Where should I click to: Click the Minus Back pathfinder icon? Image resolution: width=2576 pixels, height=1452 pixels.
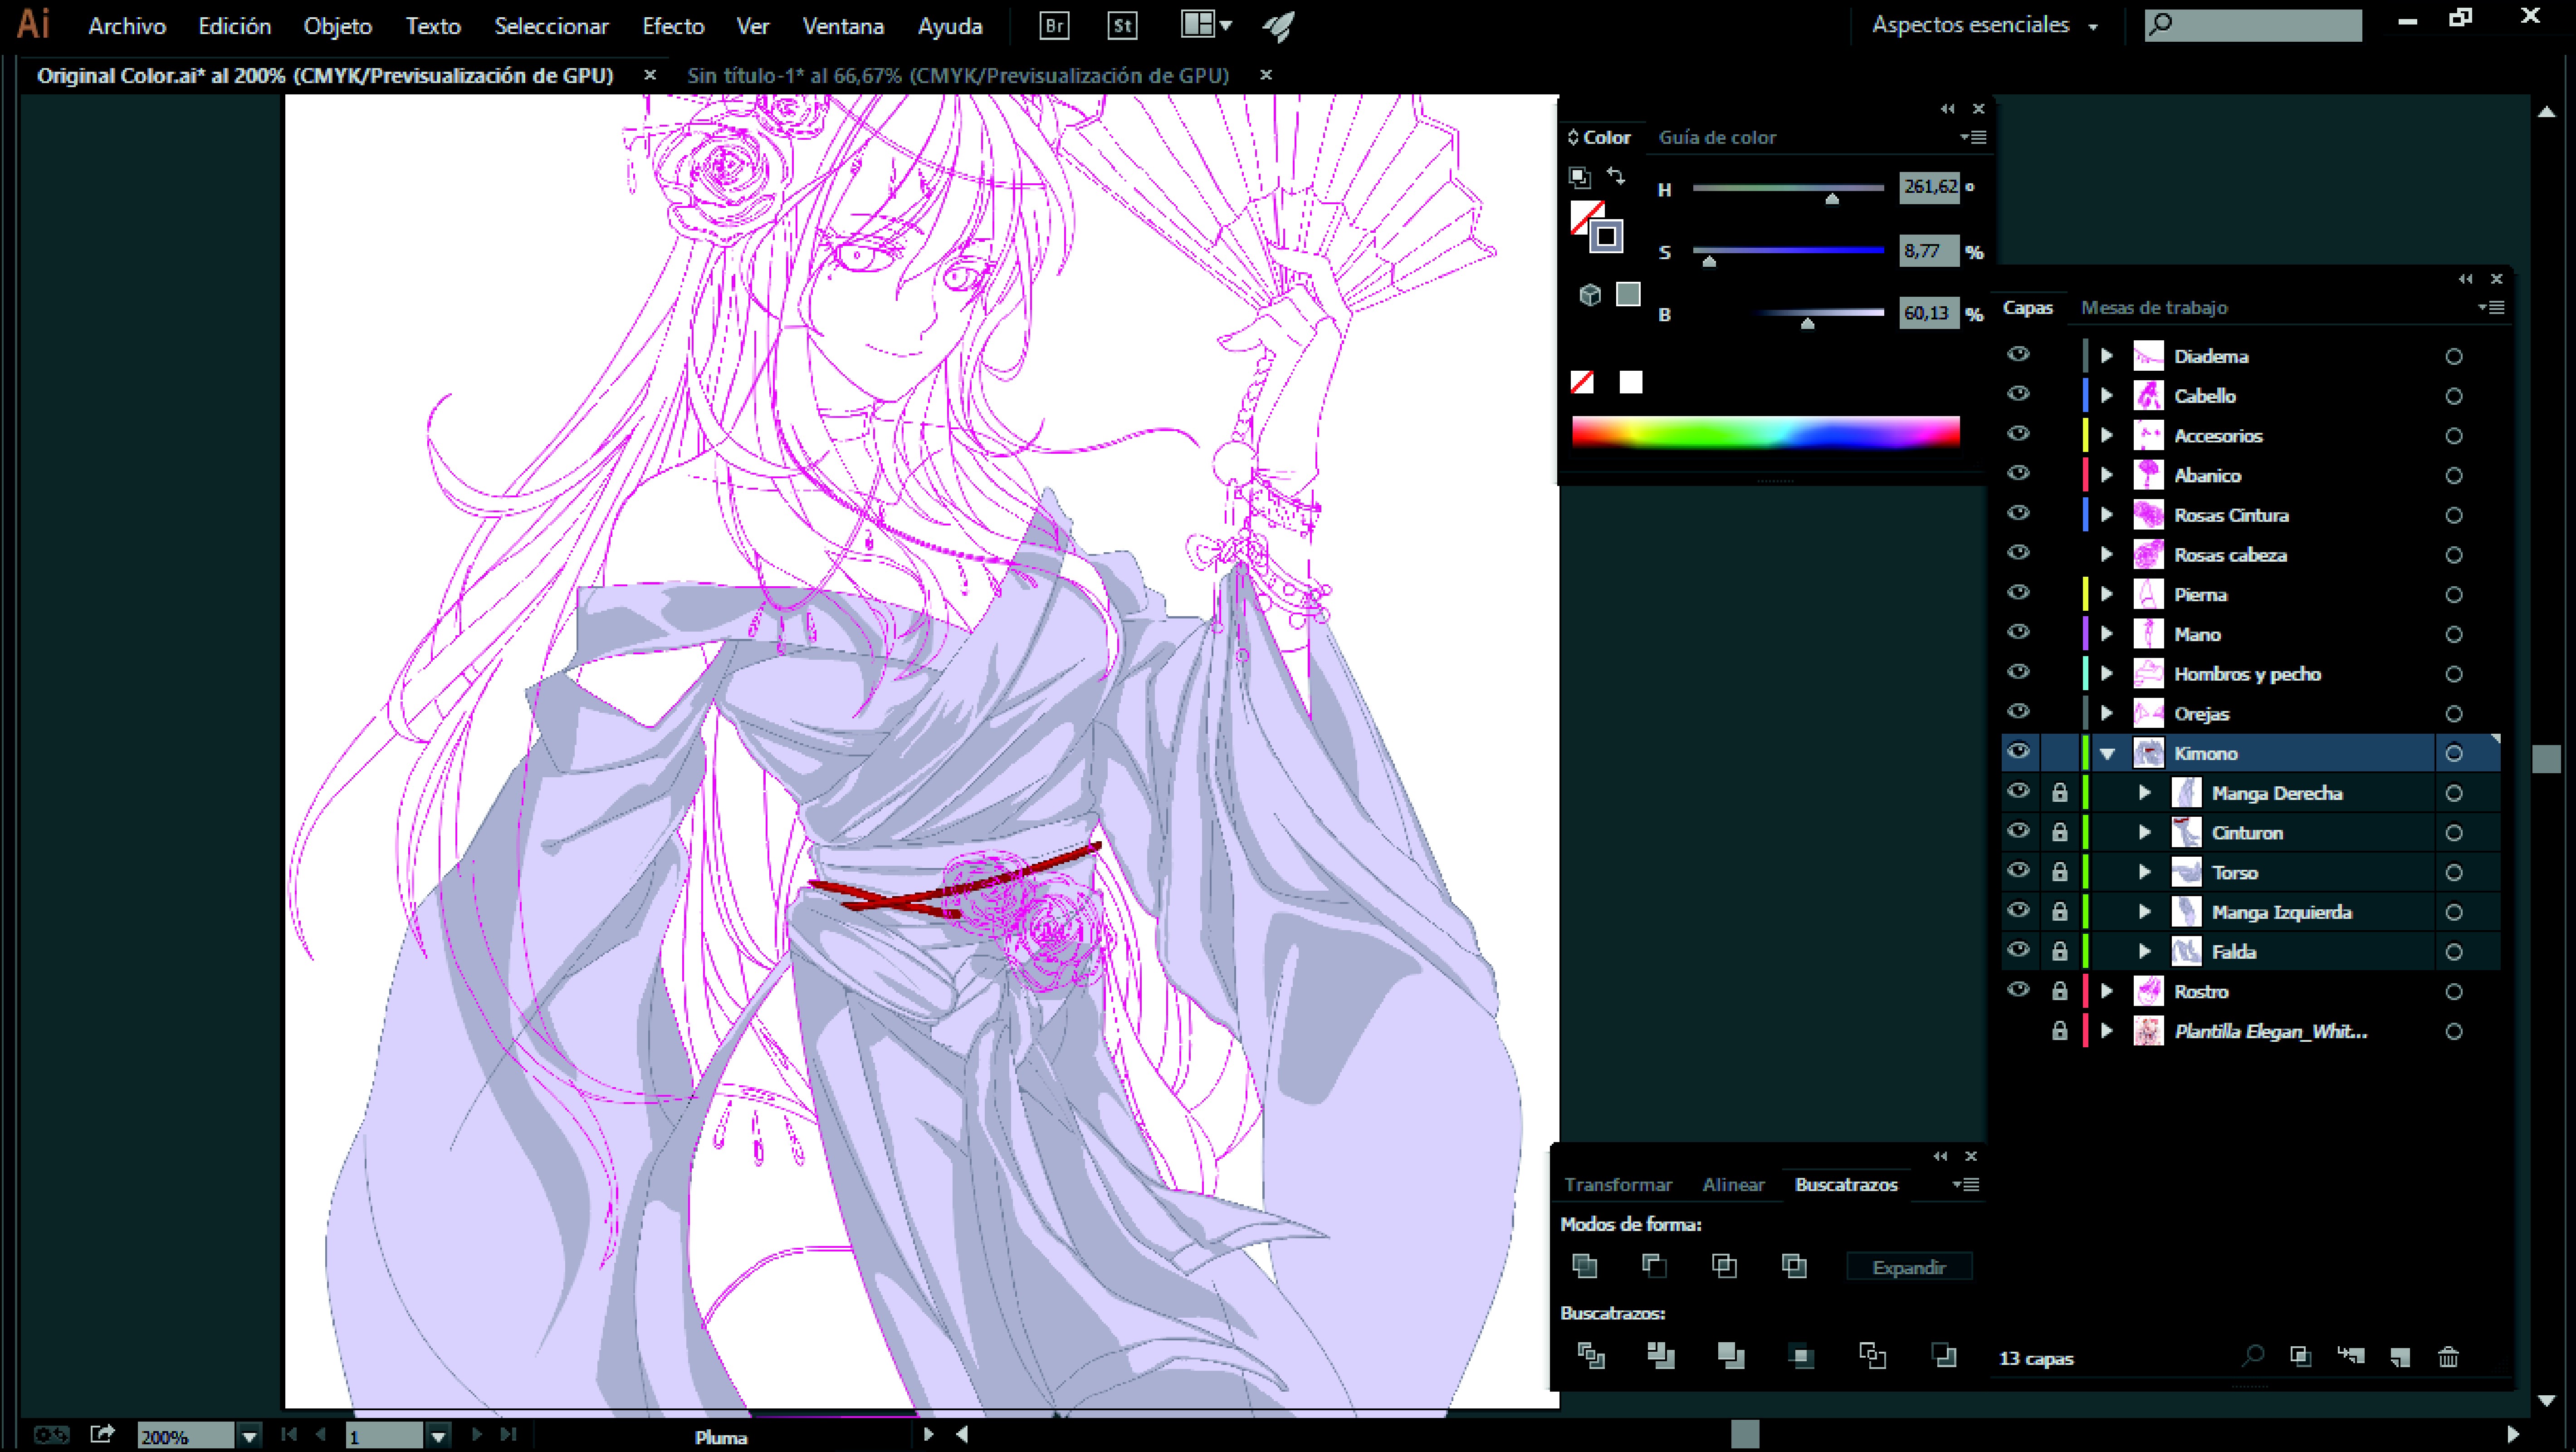tap(1944, 1356)
